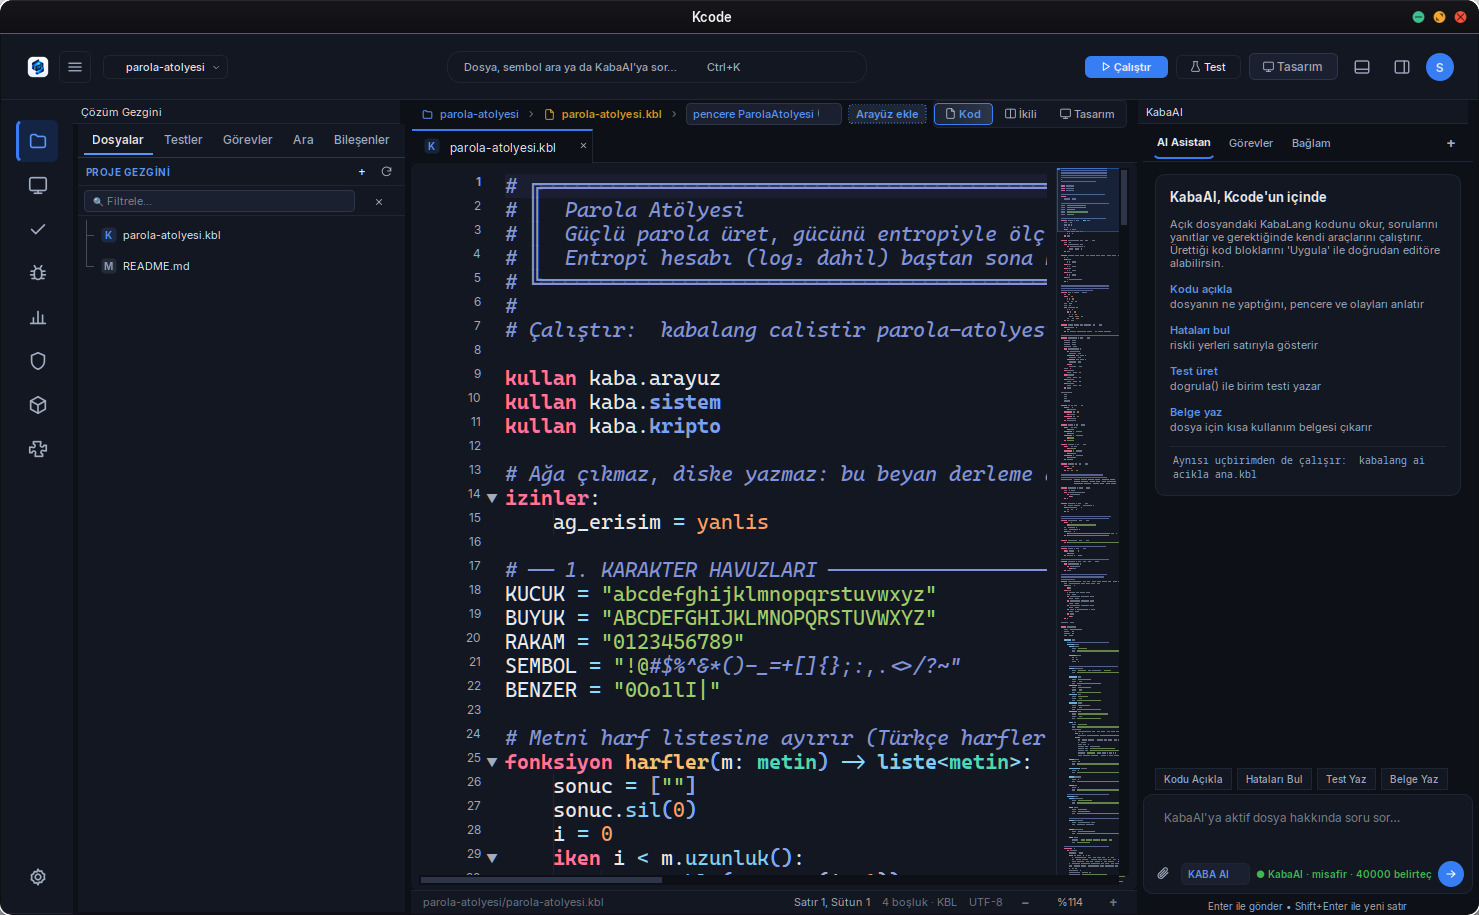Open the bar chart analytics sidebar icon

(38, 317)
